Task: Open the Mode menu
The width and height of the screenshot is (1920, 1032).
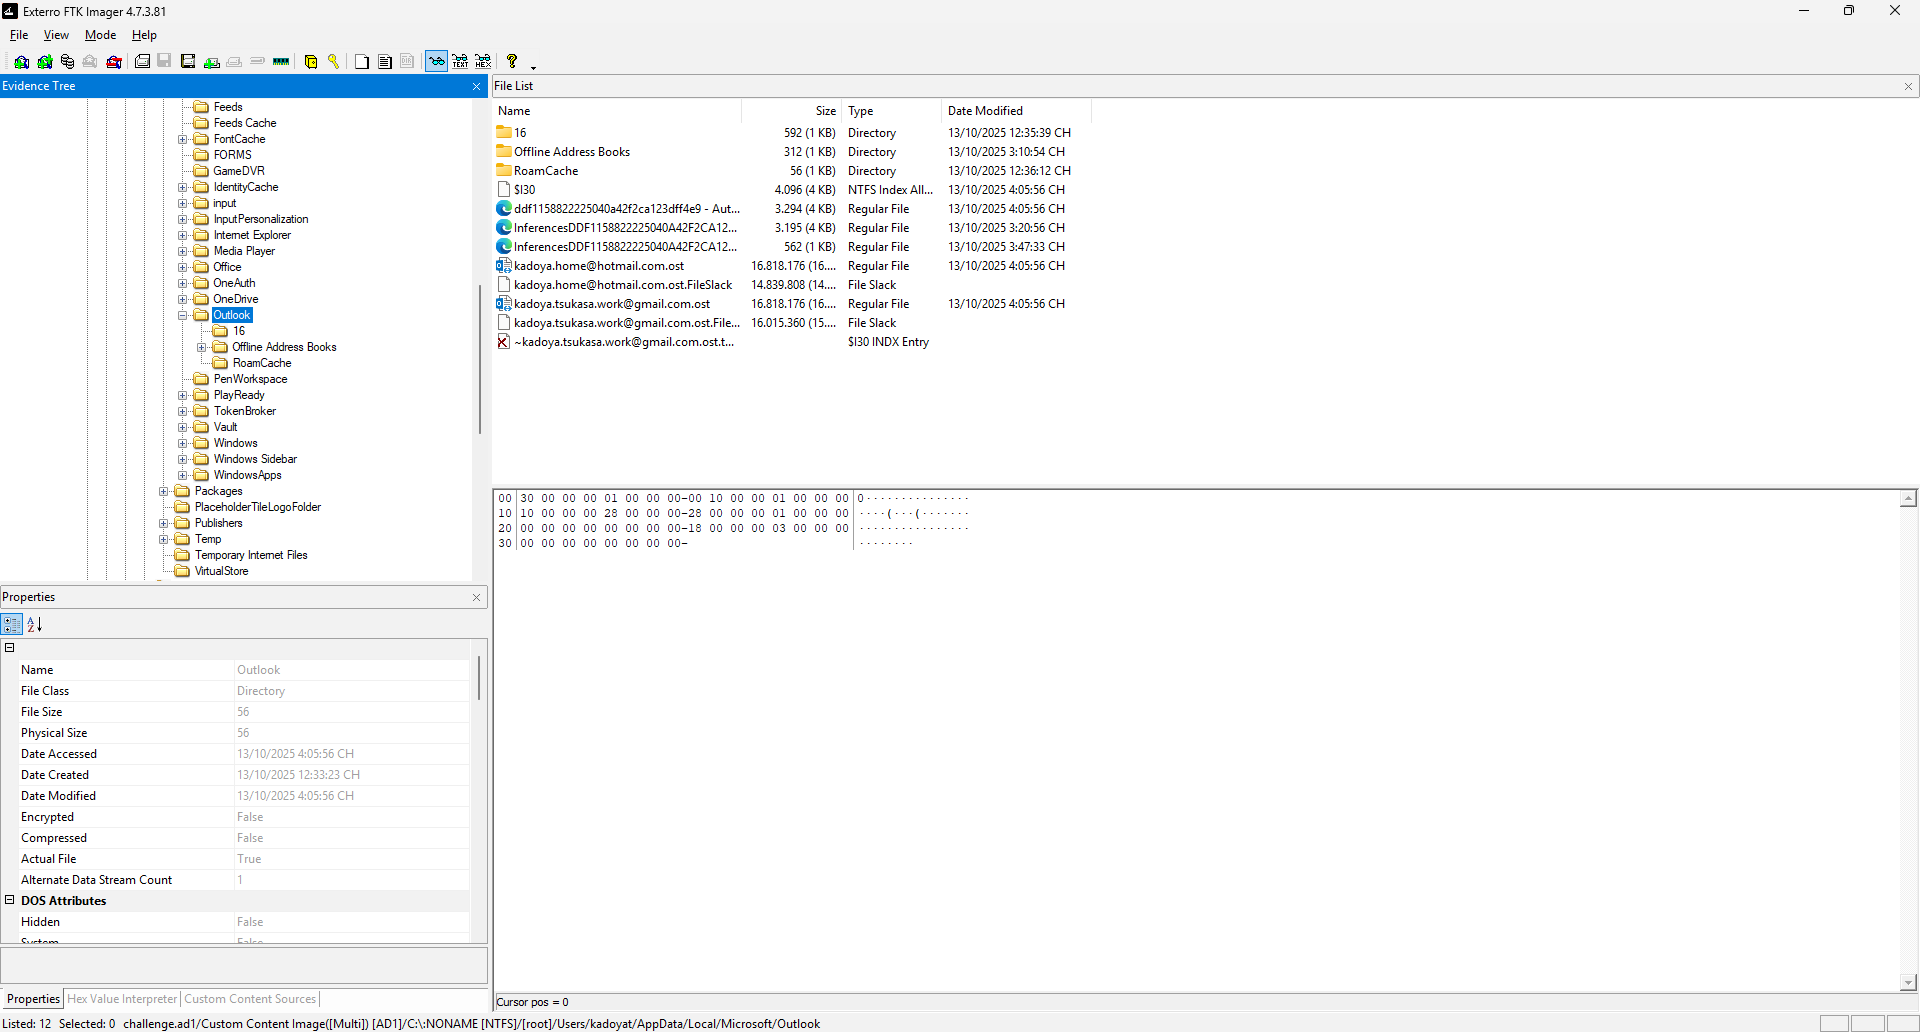Action: pyautogui.click(x=100, y=35)
